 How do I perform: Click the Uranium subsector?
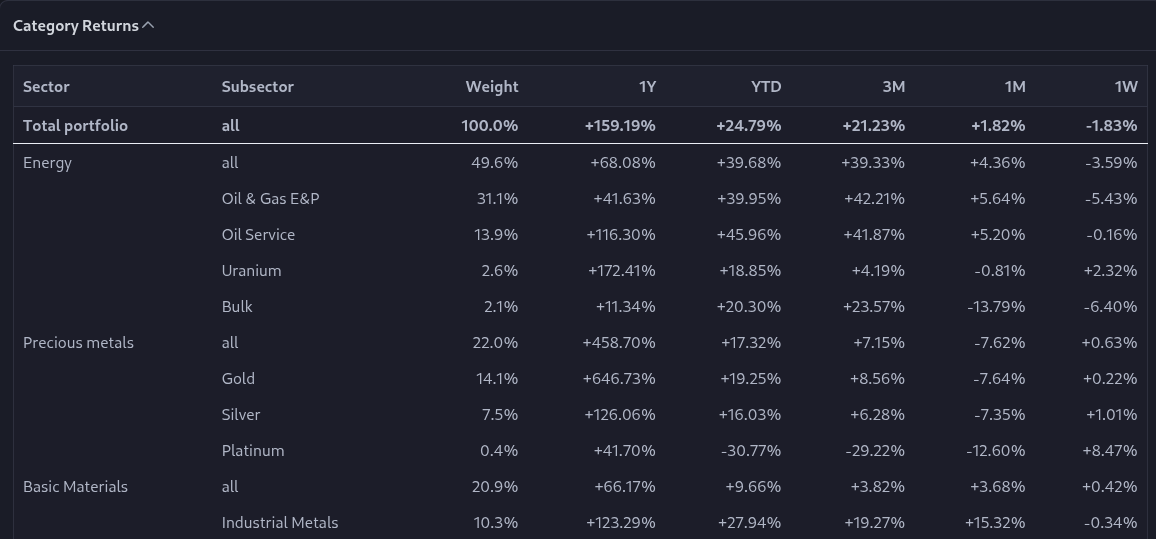[x=251, y=271]
